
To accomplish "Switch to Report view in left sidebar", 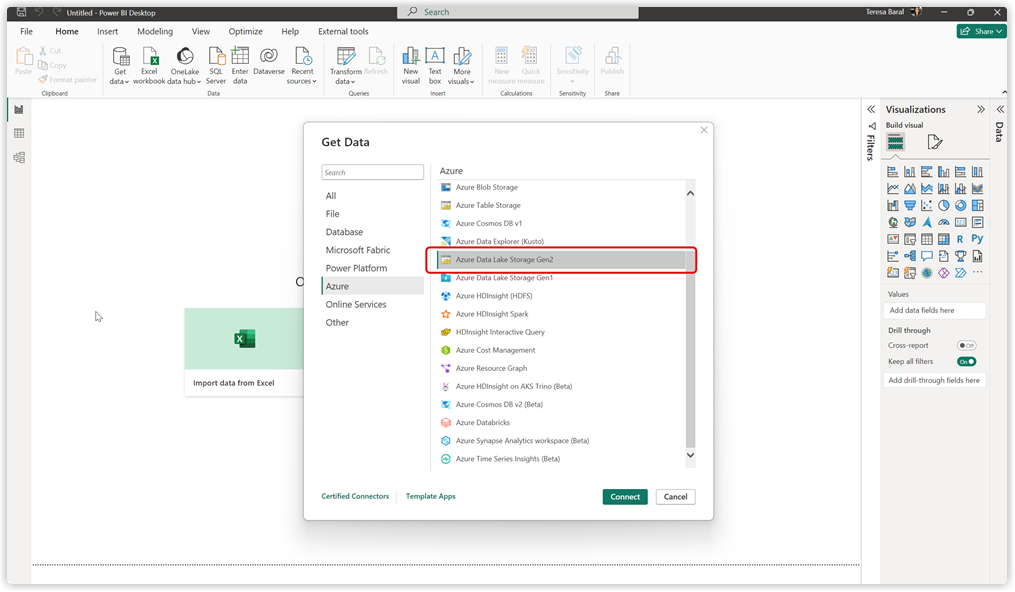I will point(19,109).
